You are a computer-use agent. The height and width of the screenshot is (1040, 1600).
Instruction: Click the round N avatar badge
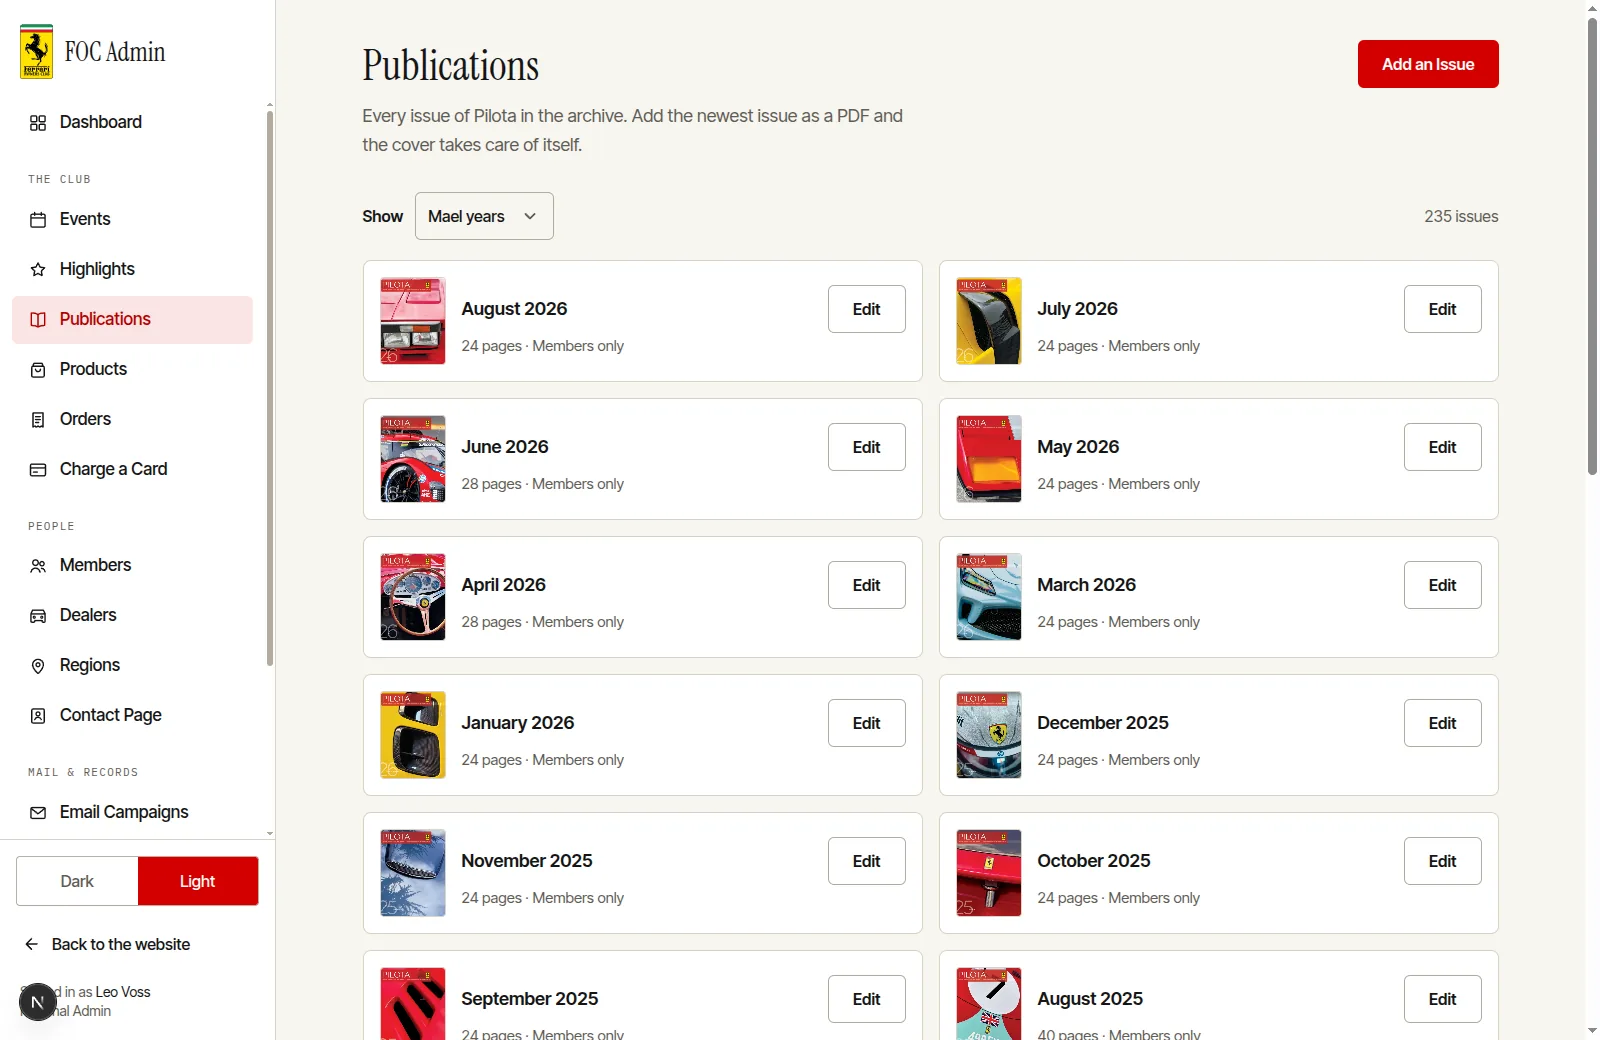click(38, 1002)
